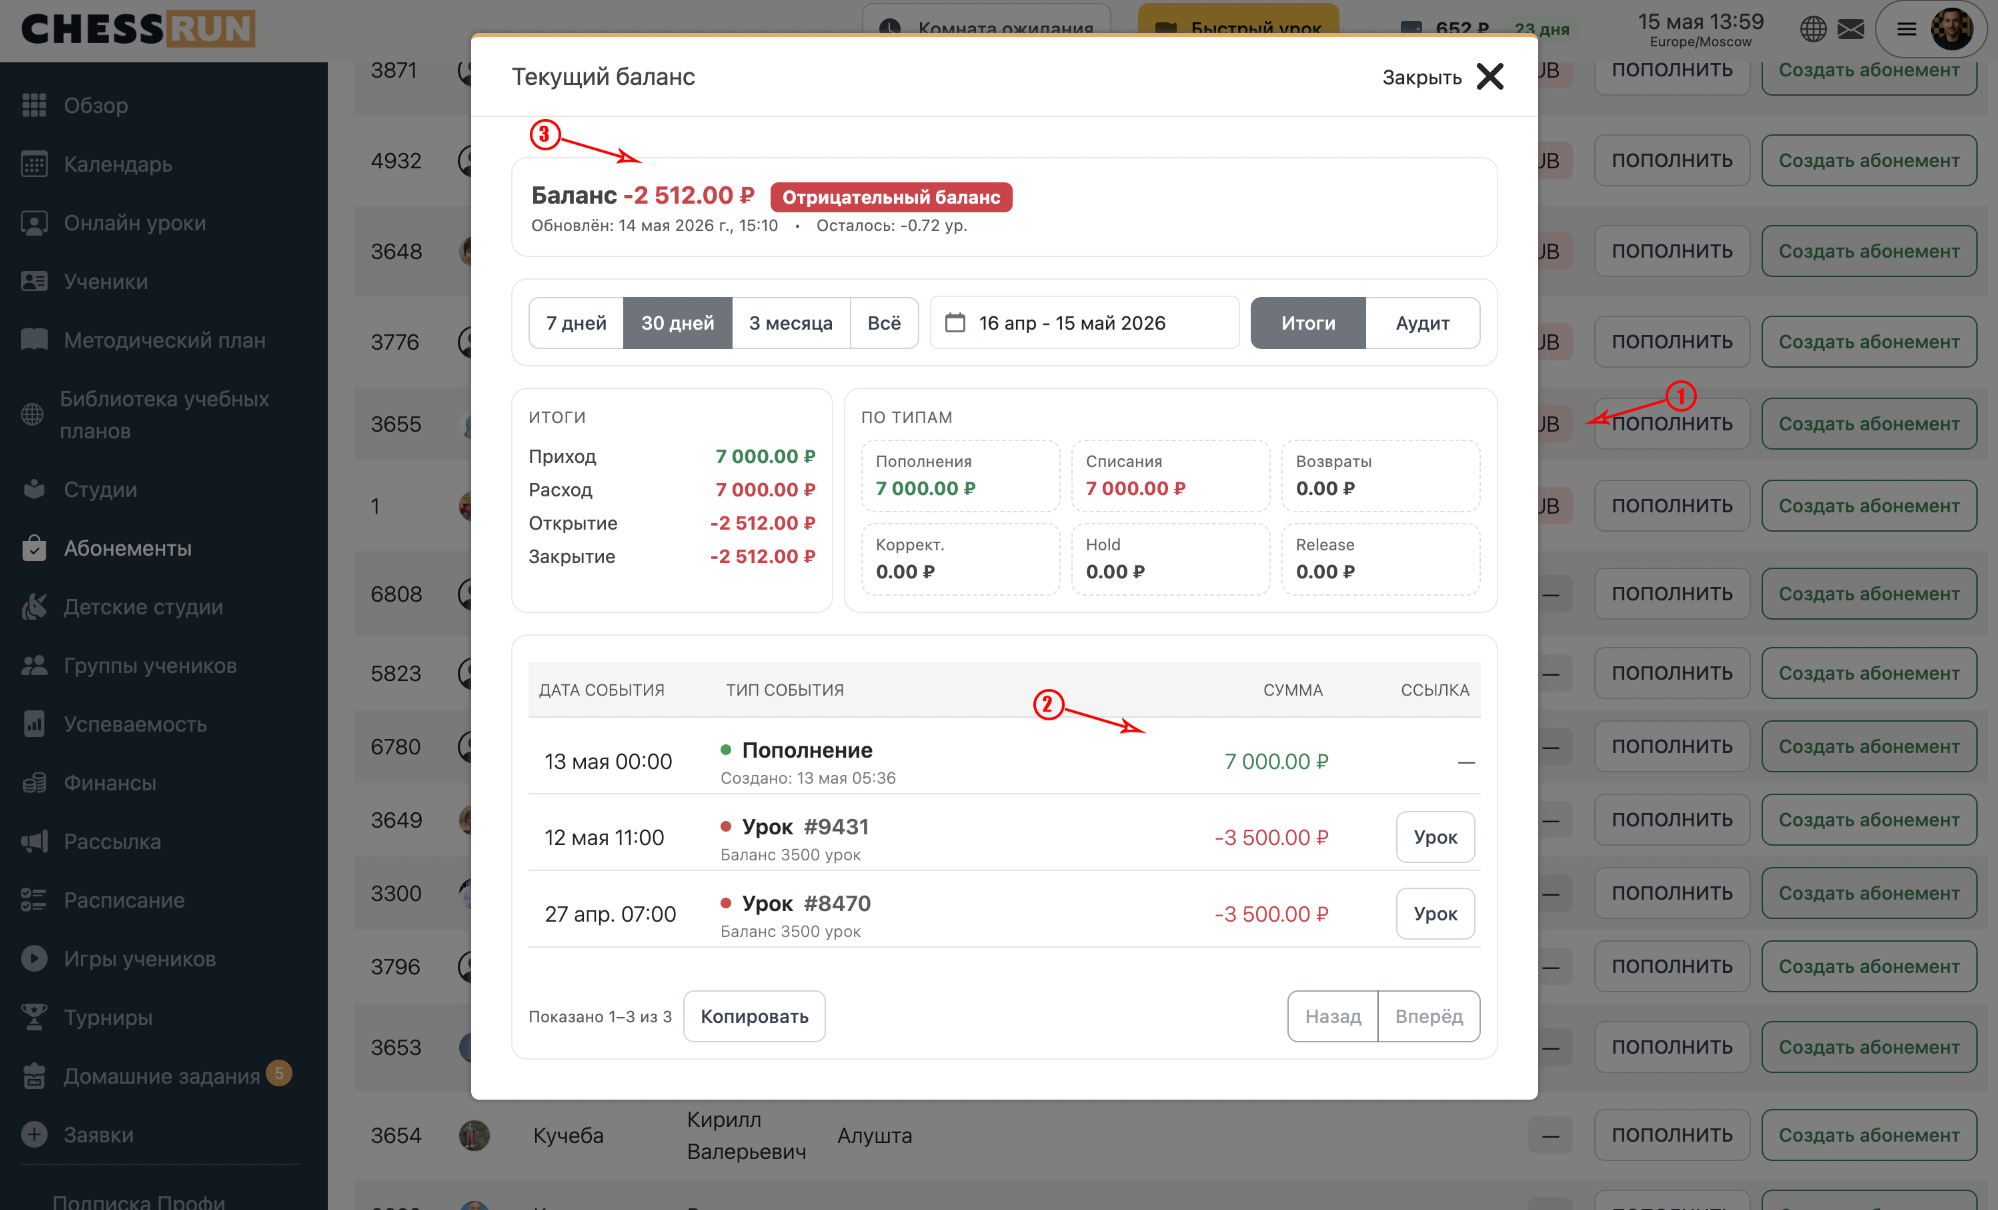Select the Всё period option

pos(884,323)
